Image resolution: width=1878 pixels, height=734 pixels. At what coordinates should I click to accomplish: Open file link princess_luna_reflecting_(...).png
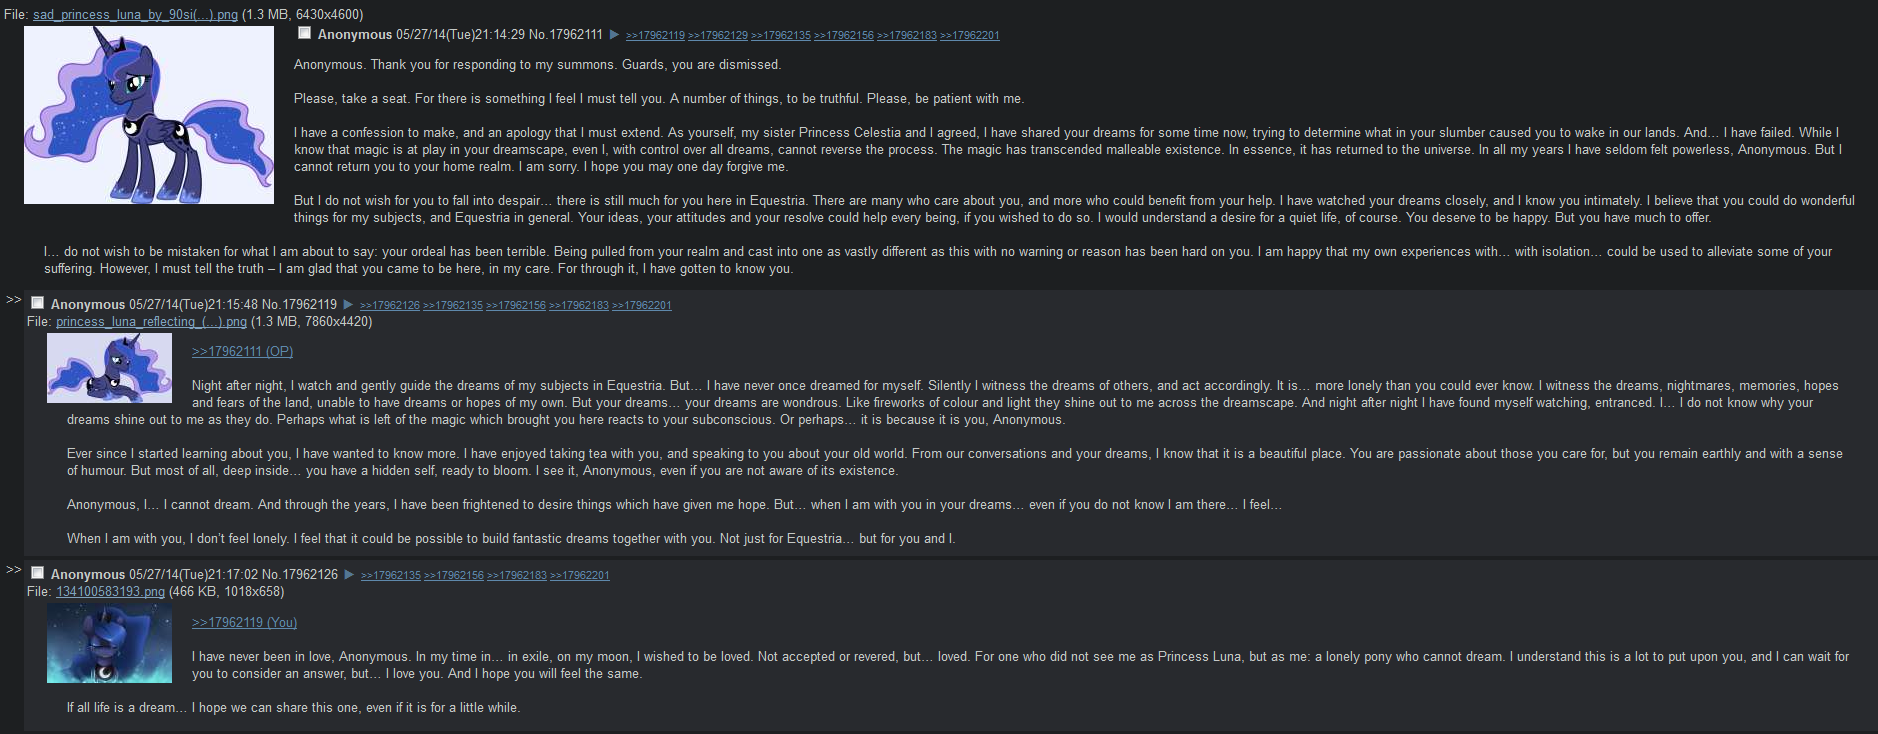151,322
